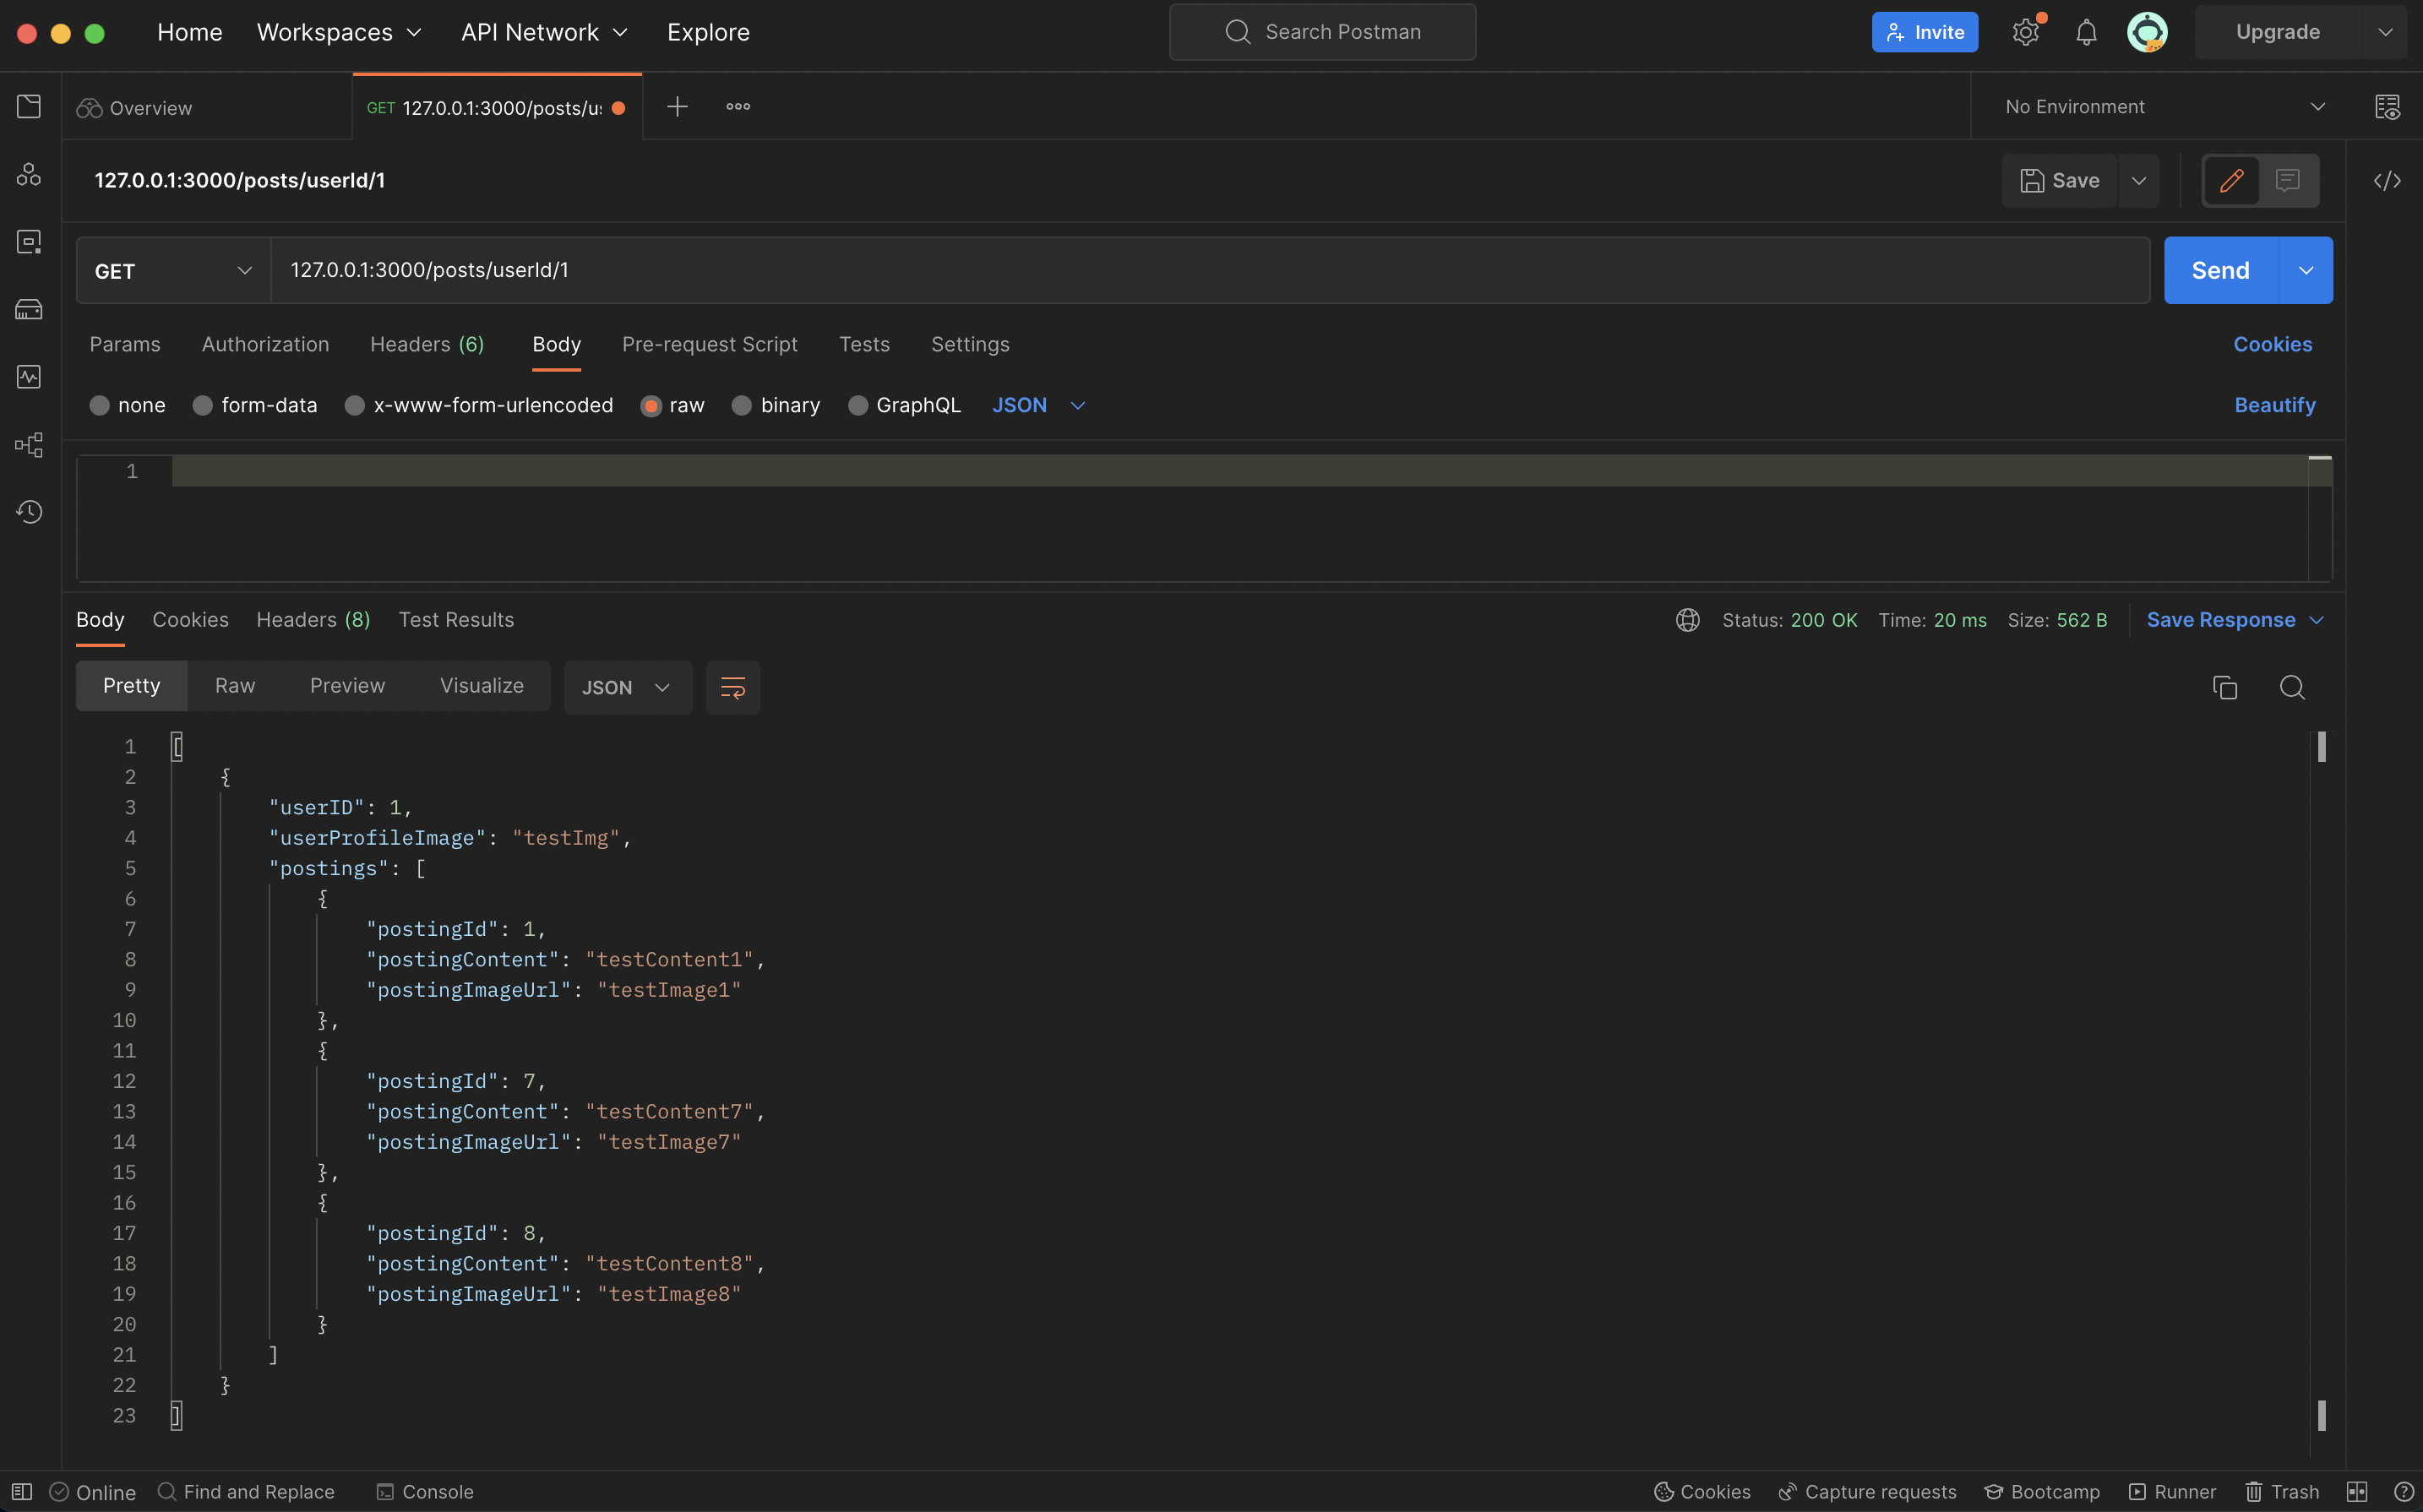Open the comments mode icon
2423x1512 pixels.
pos(2288,181)
